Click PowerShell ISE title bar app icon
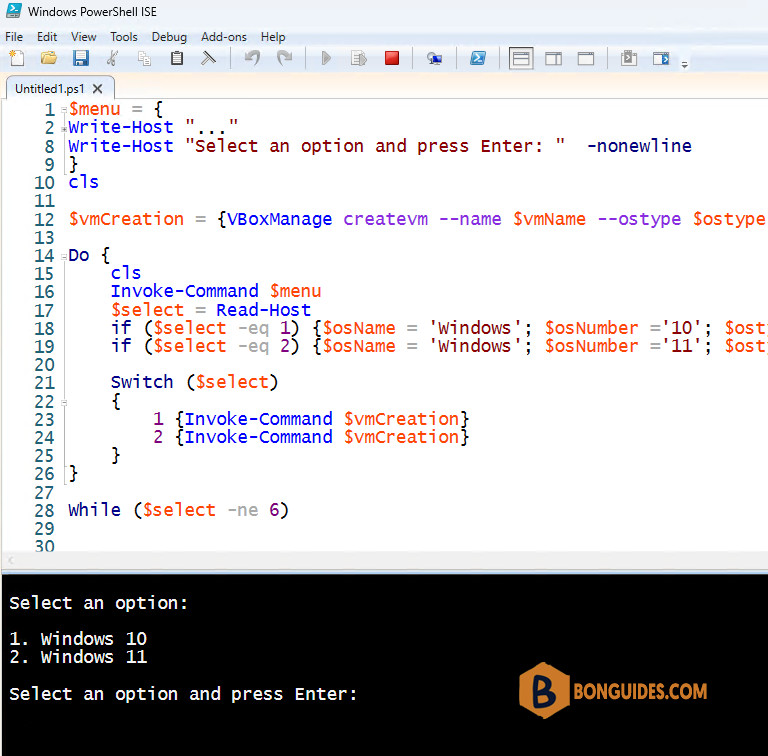 click(14, 11)
